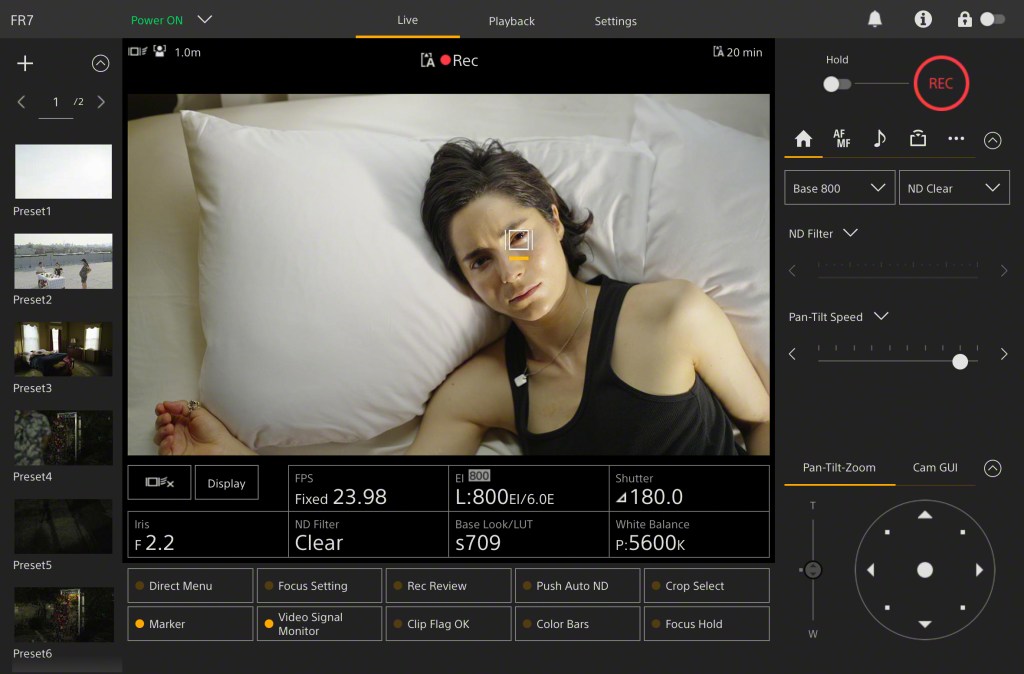Open the audio settings panel
The width and height of the screenshot is (1024, 674).
879,138
